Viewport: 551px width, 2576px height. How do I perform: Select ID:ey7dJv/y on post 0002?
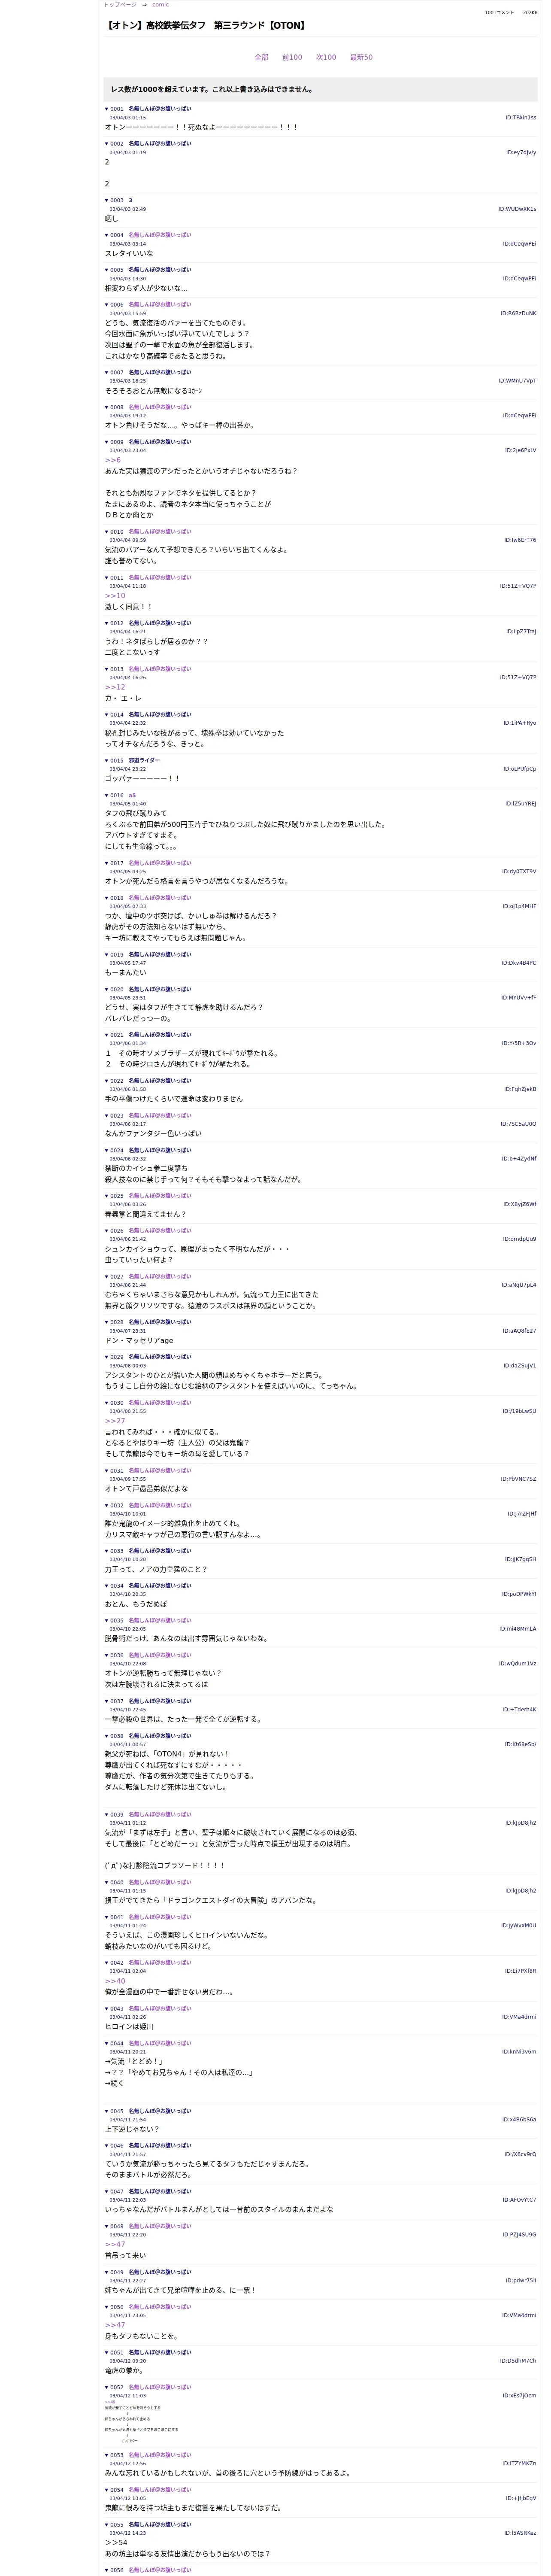click(x=520, y=153)
